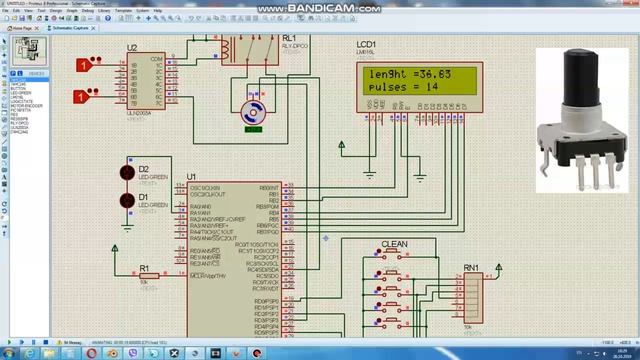
Task: Switch to the Home Page tab
Action: [20, 28]
